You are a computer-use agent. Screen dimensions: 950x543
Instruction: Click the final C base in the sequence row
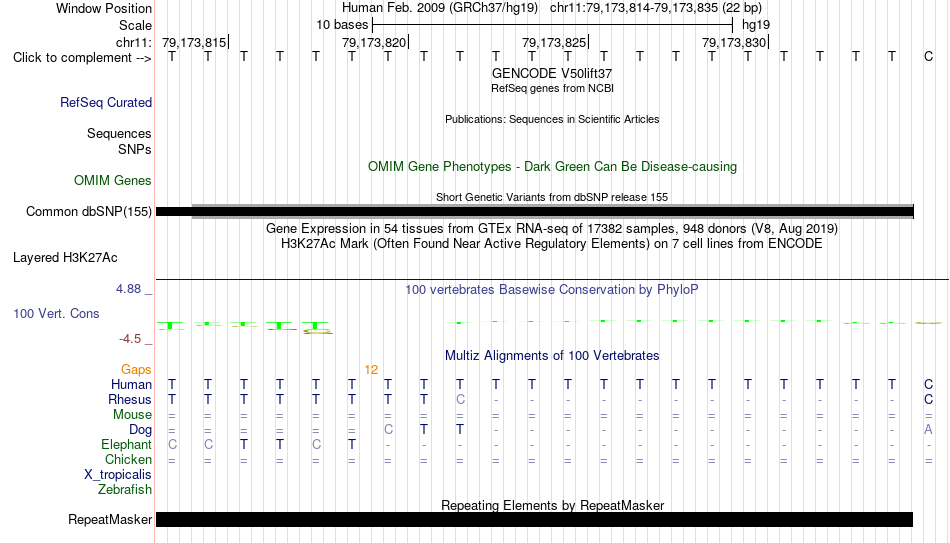[x=928, y=57]
